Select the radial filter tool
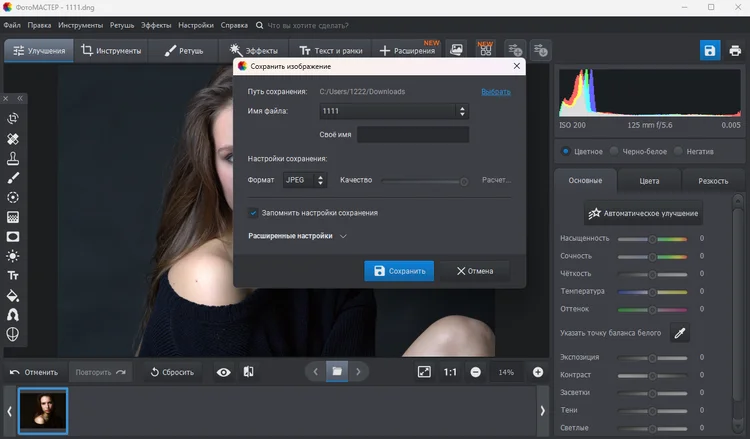Image resolution: width=750 pixels, height=439 pixels. (x=13, y=198)
